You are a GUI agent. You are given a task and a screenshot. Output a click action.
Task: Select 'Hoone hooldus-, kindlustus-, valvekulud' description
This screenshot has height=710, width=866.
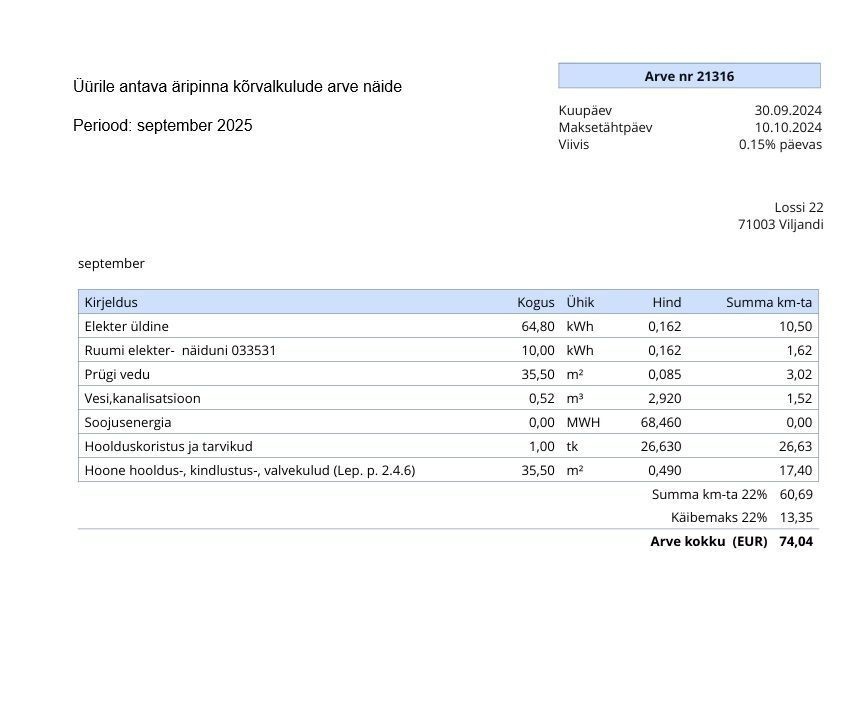(x=250, y=470)
